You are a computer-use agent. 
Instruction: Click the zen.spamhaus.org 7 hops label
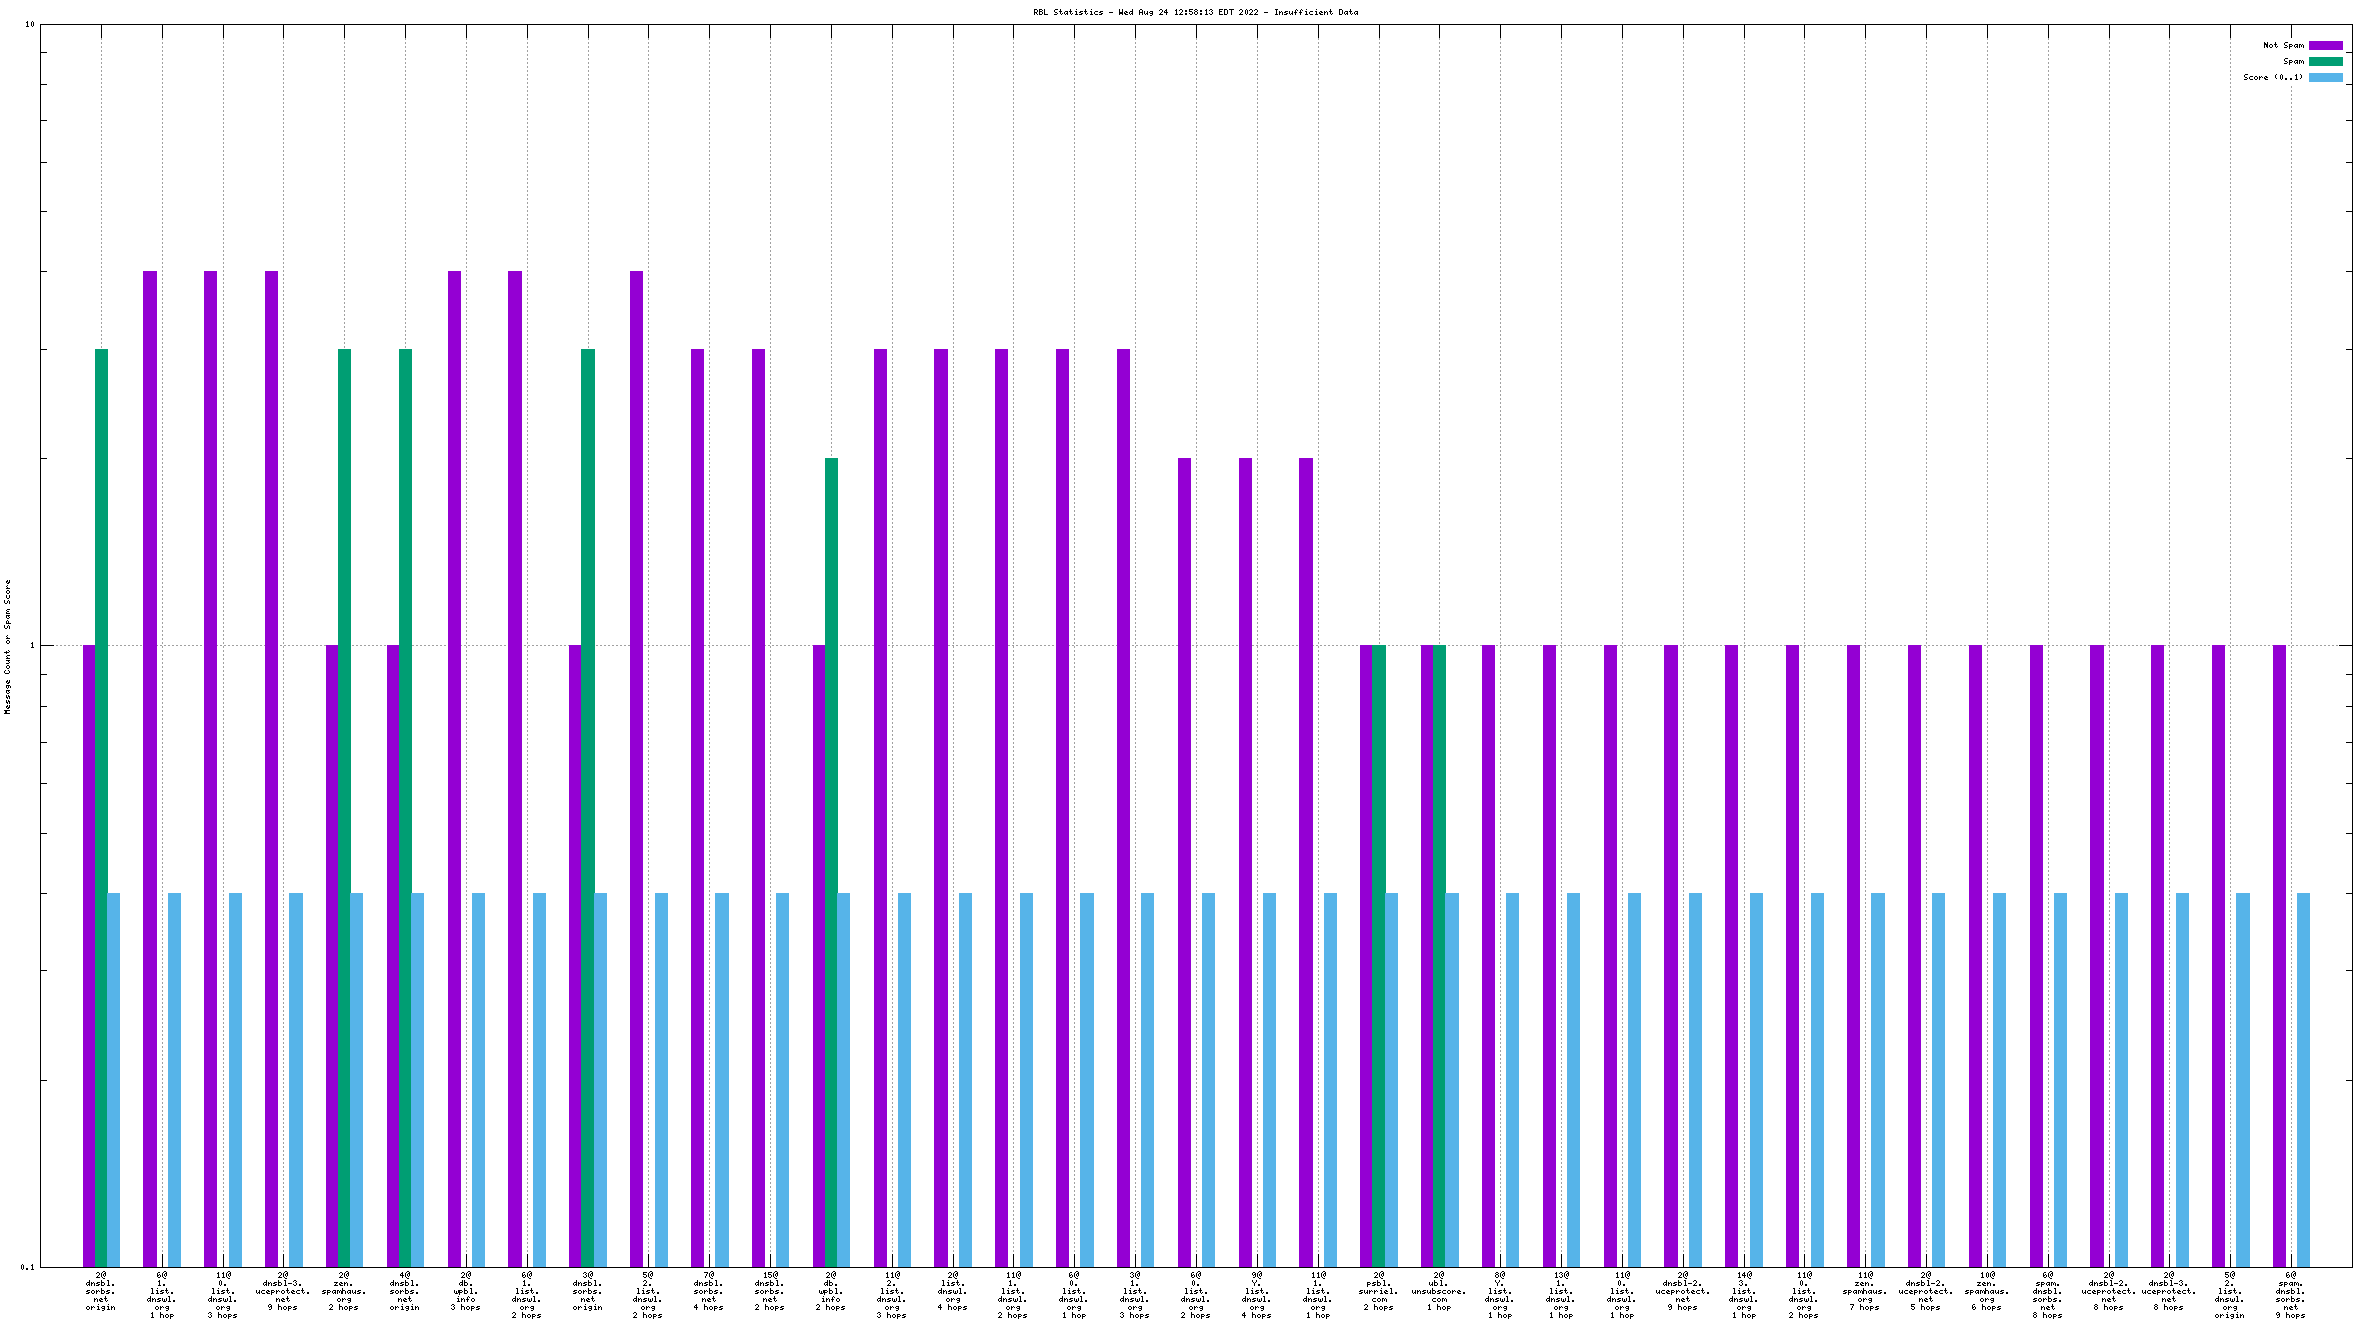(x=1865, y=1291)
